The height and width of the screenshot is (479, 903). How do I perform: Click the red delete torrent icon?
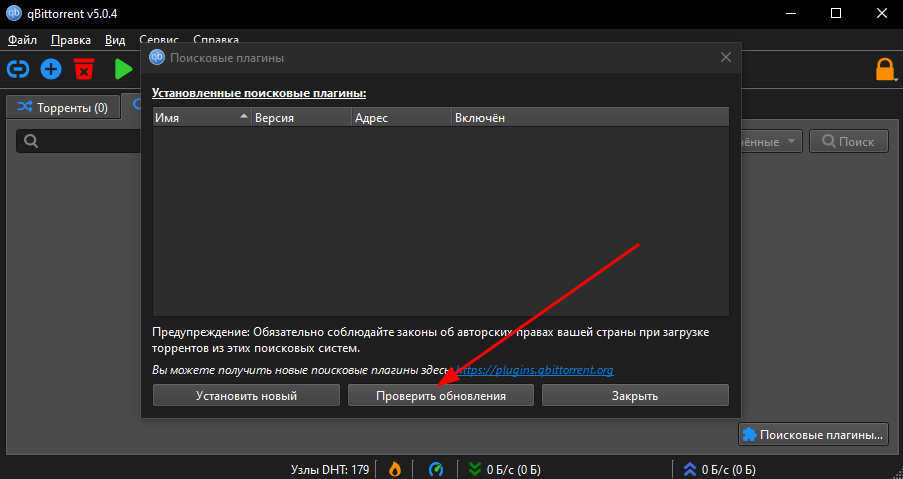(84, 70)
